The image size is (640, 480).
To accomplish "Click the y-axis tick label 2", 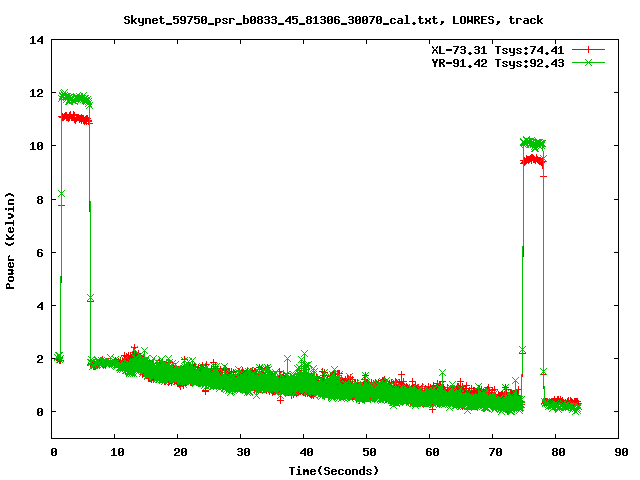I will click(x=40, y=359).
